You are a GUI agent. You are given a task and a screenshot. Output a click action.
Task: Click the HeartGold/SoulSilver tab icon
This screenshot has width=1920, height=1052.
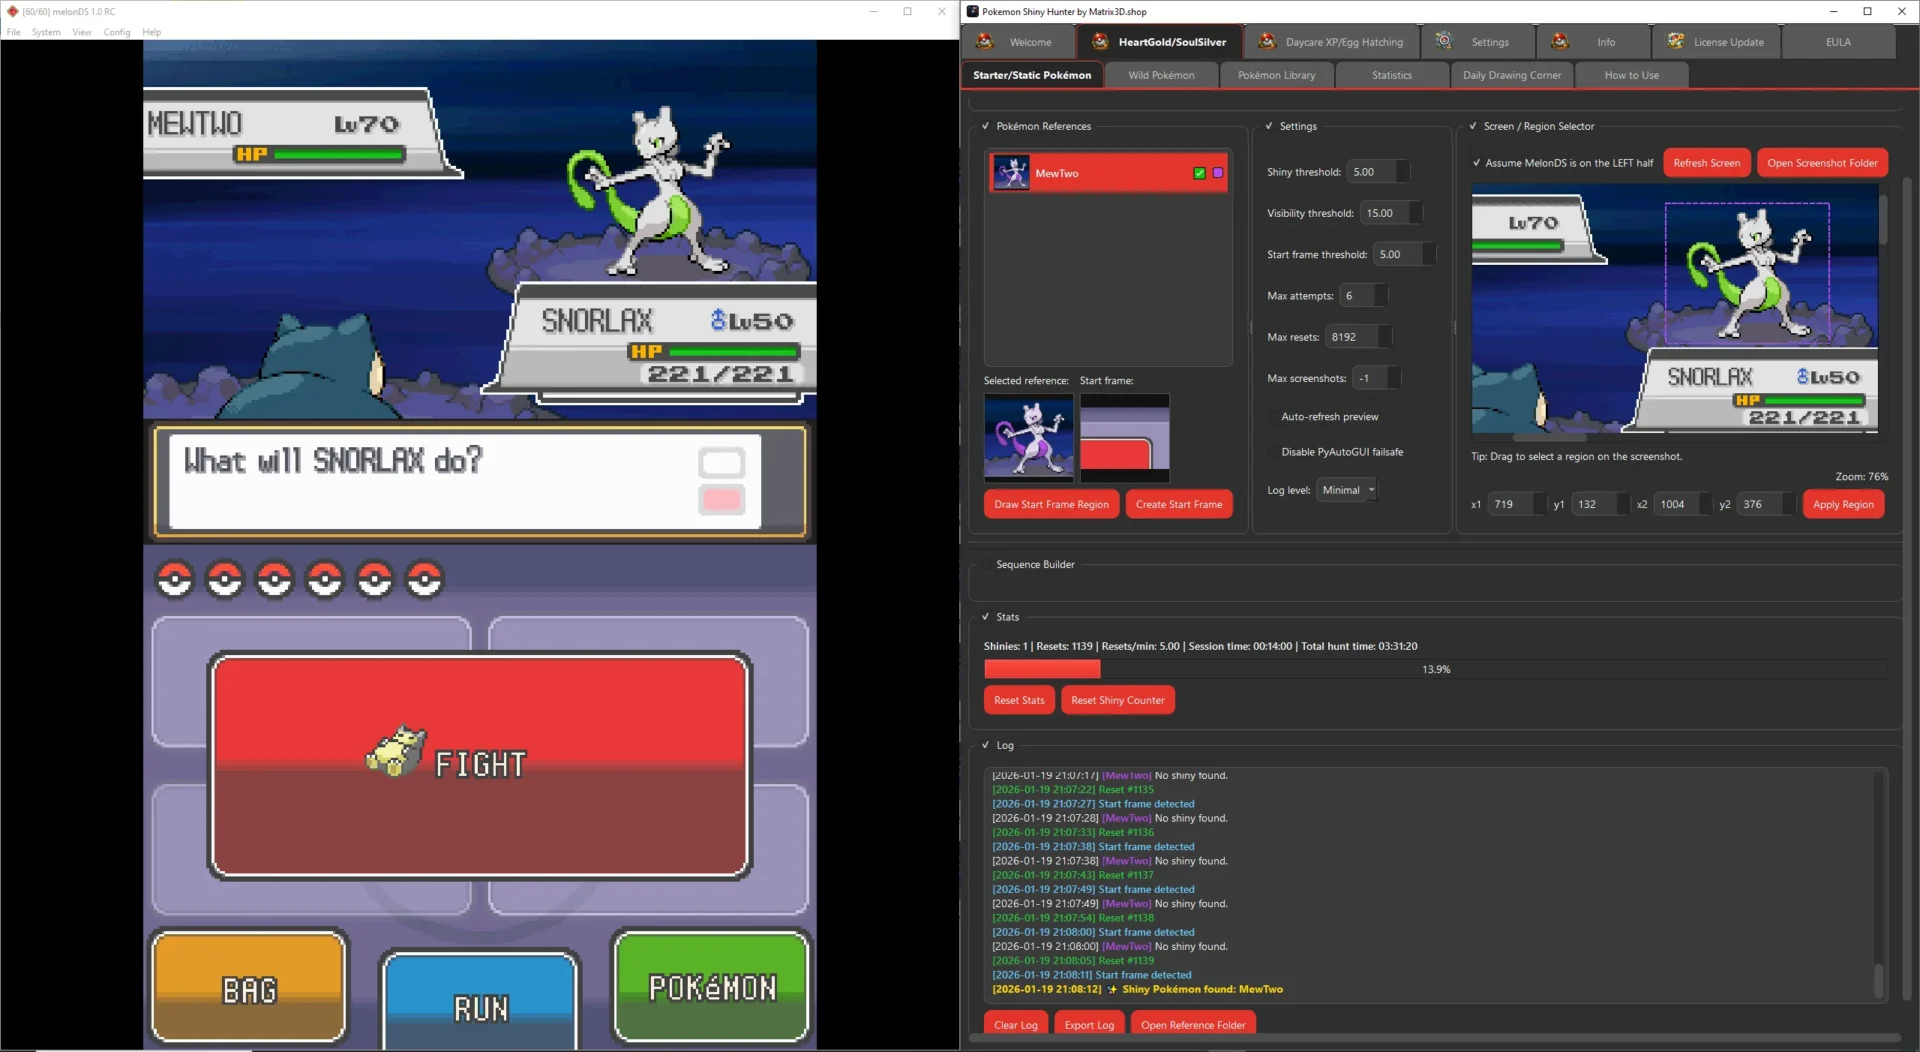click(1100, 41)
